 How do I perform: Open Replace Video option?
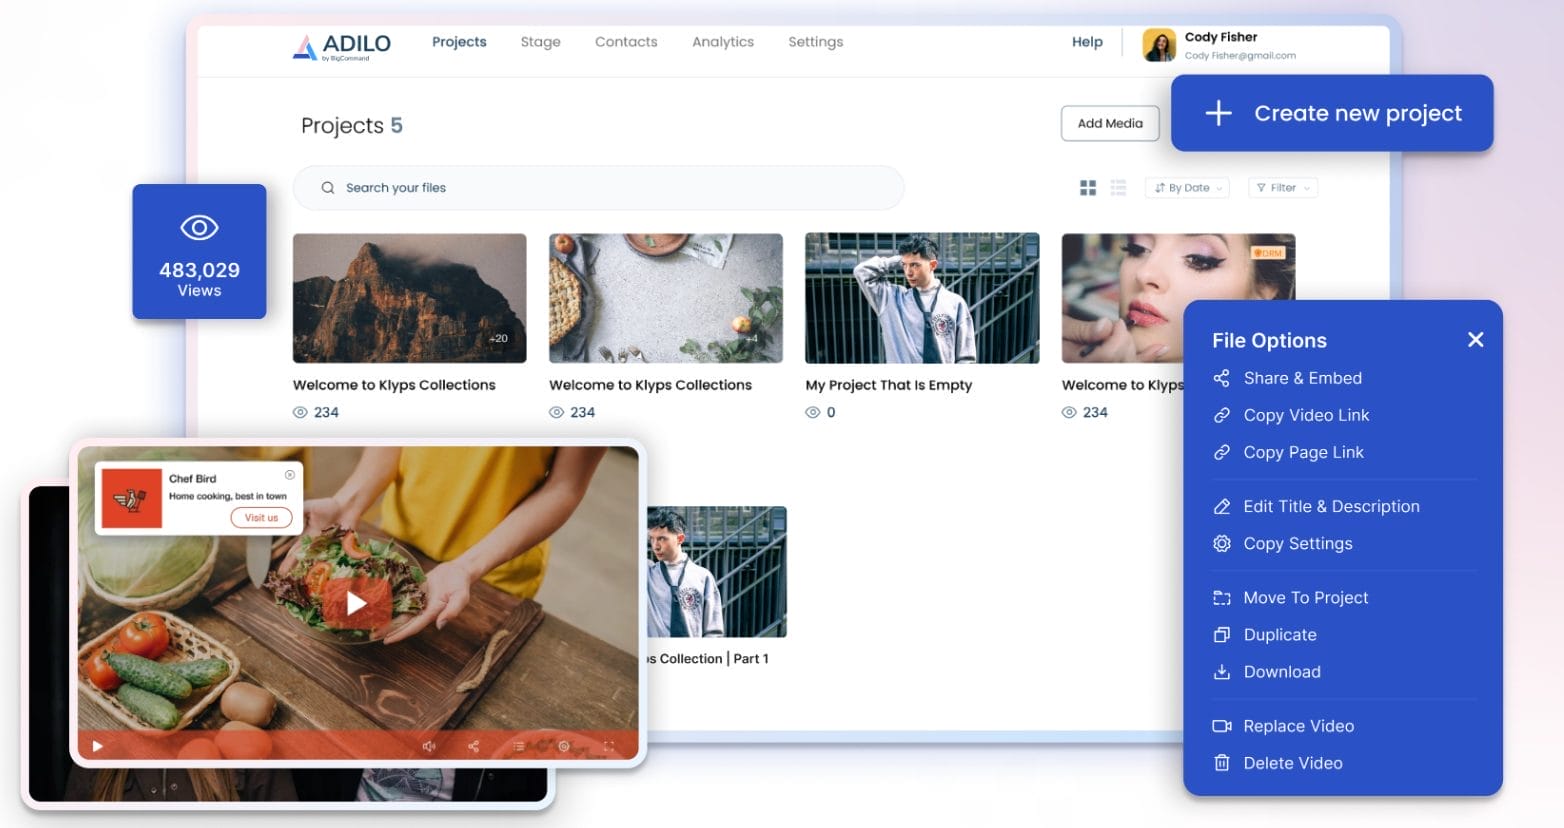pyautogui.click(x=1298, y=726)
